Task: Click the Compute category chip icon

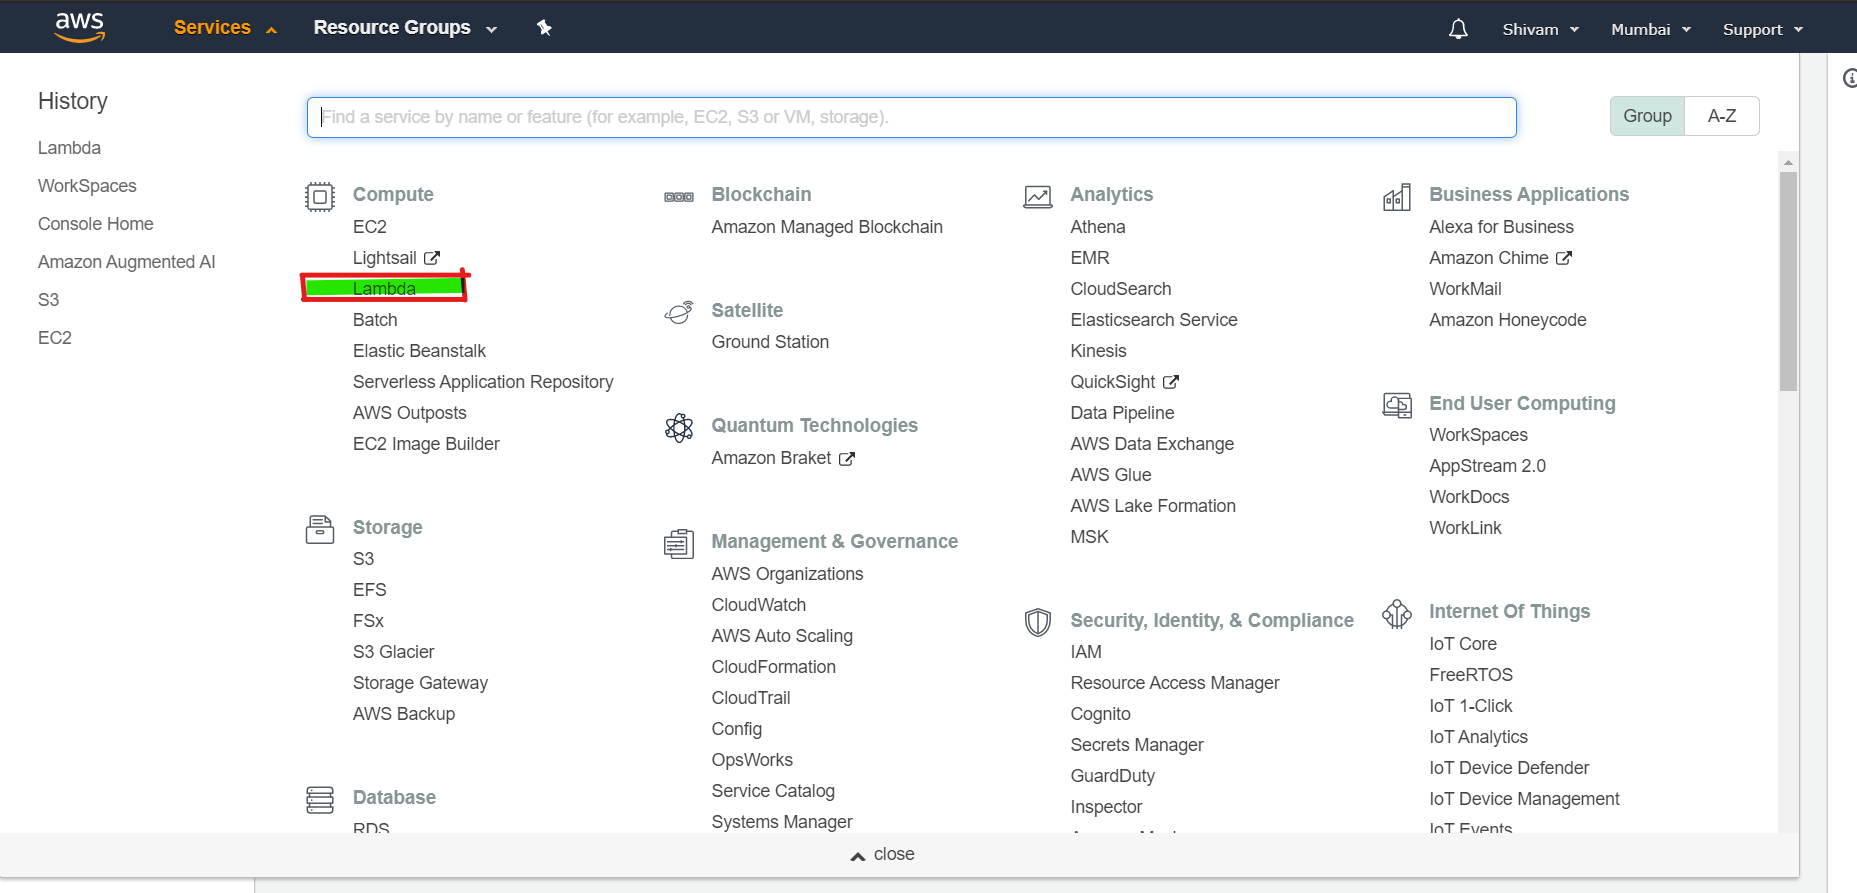Action: pyautogui.click(x=320, y=196)
